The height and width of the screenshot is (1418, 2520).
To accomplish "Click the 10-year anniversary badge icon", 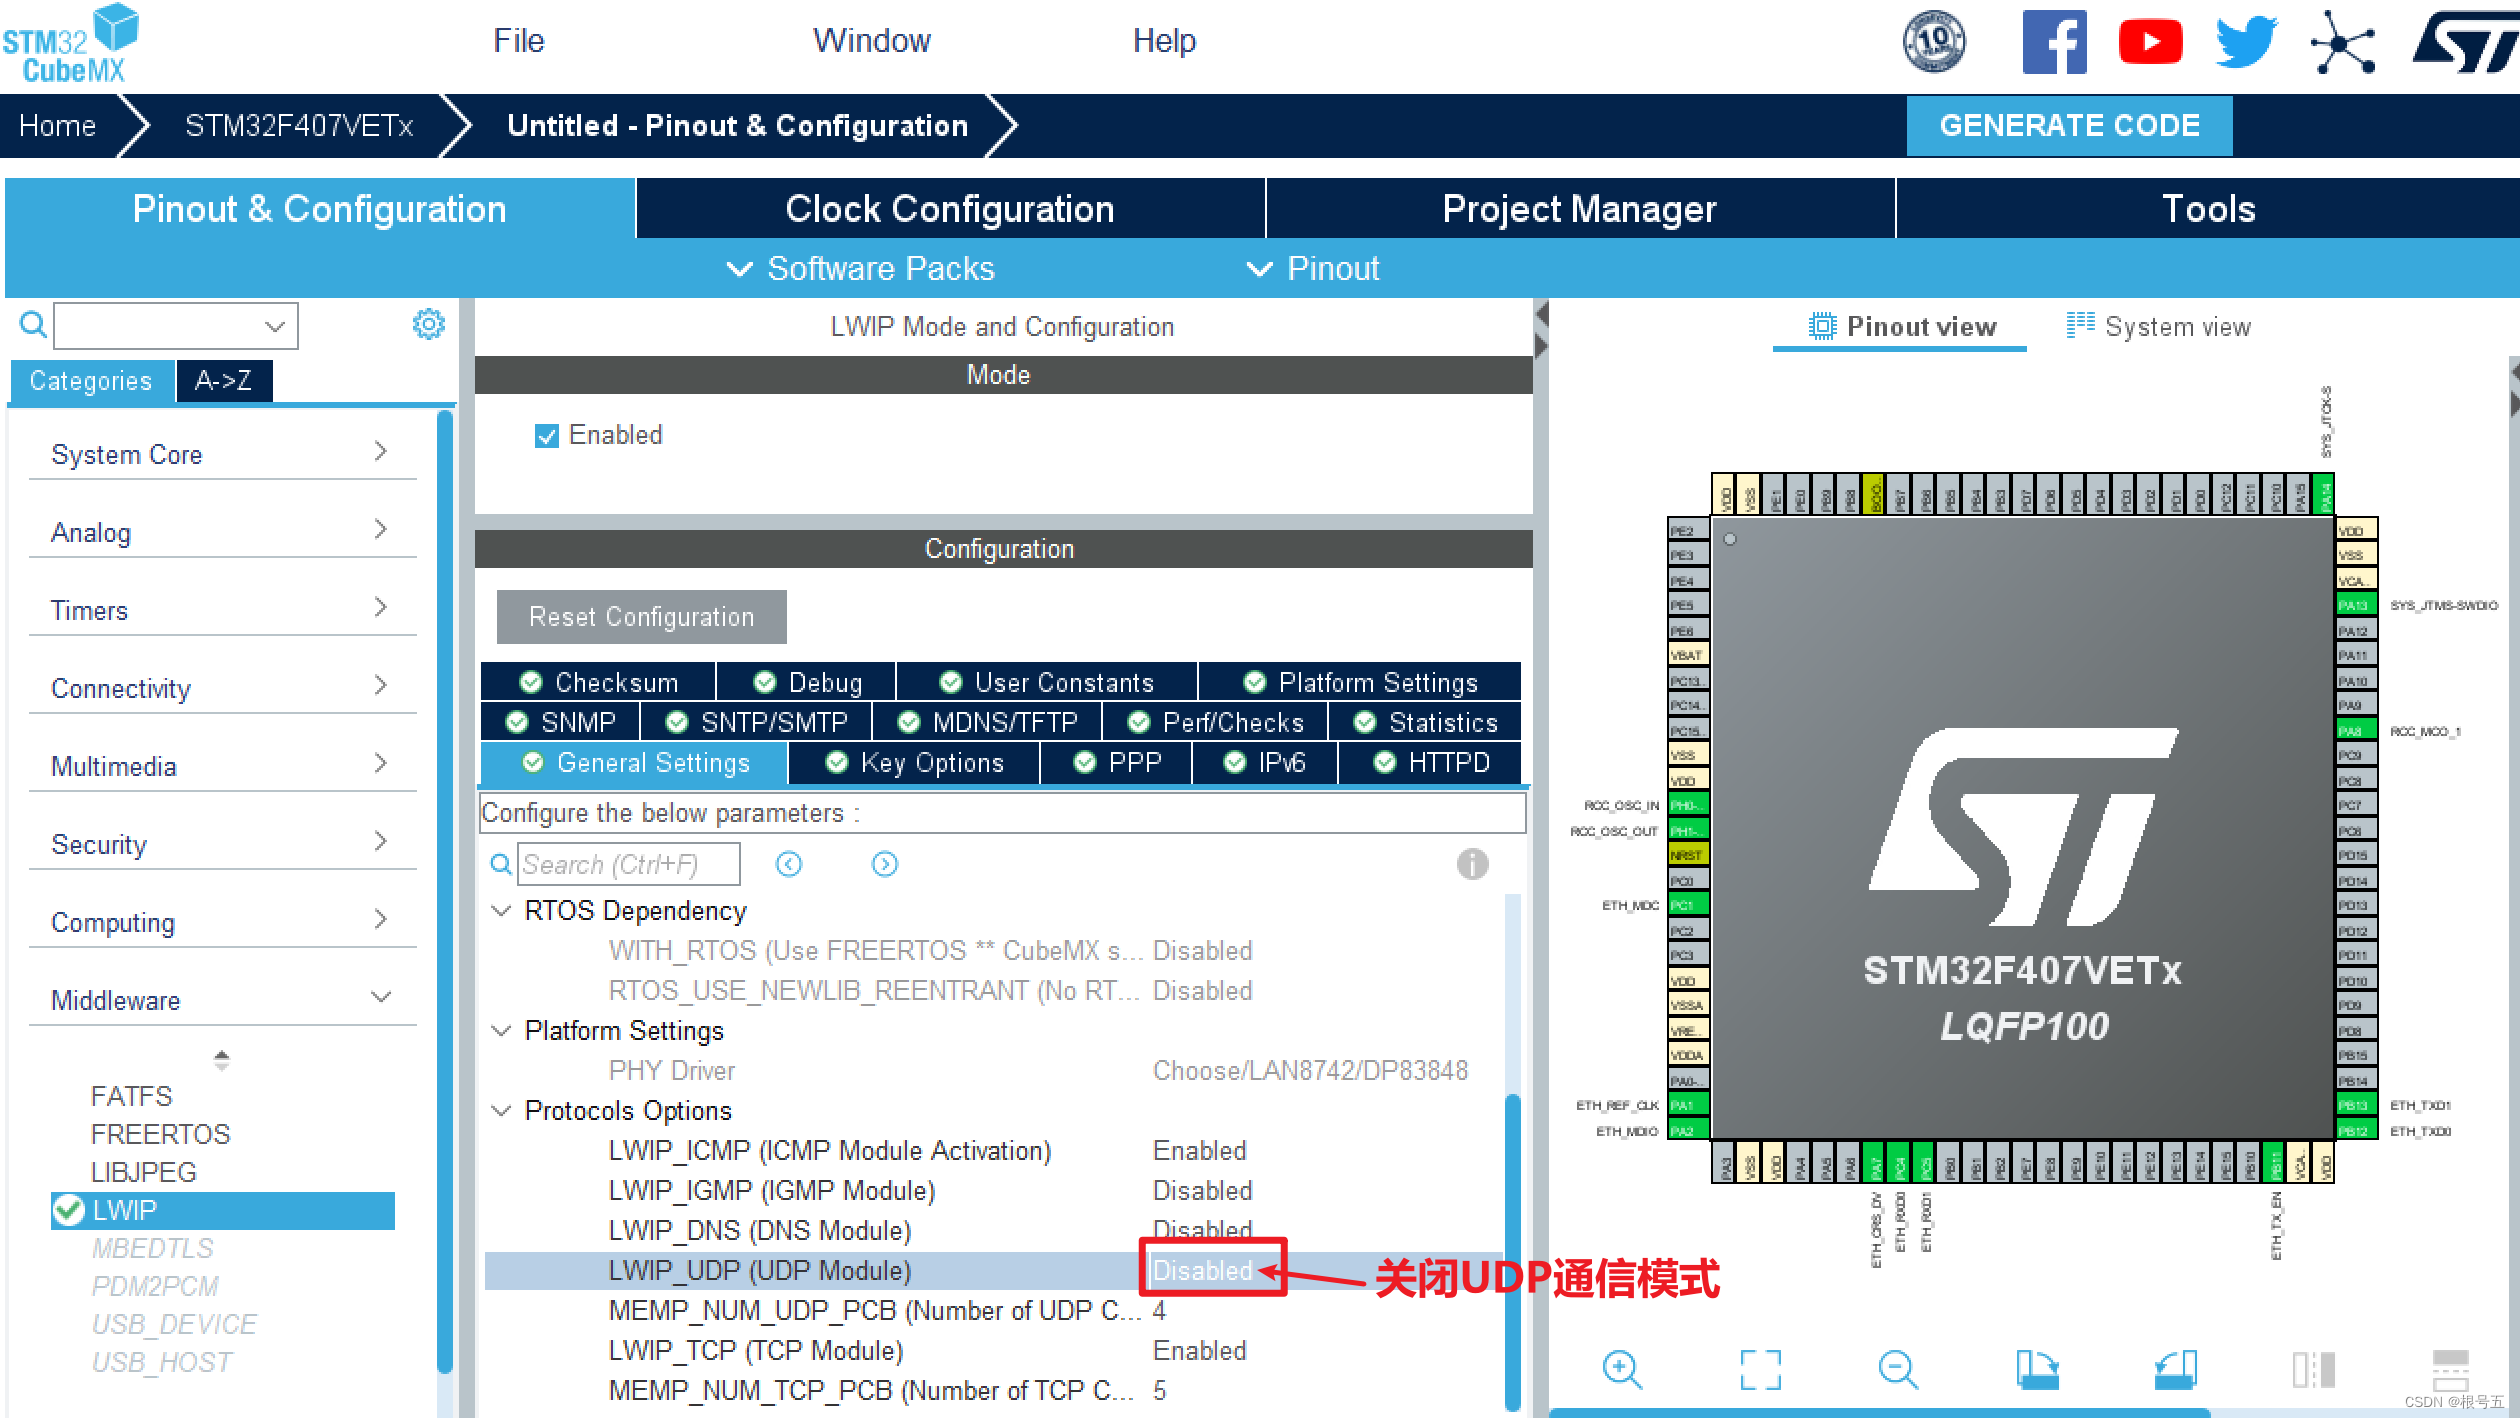I will click(x=1933, y=42).
